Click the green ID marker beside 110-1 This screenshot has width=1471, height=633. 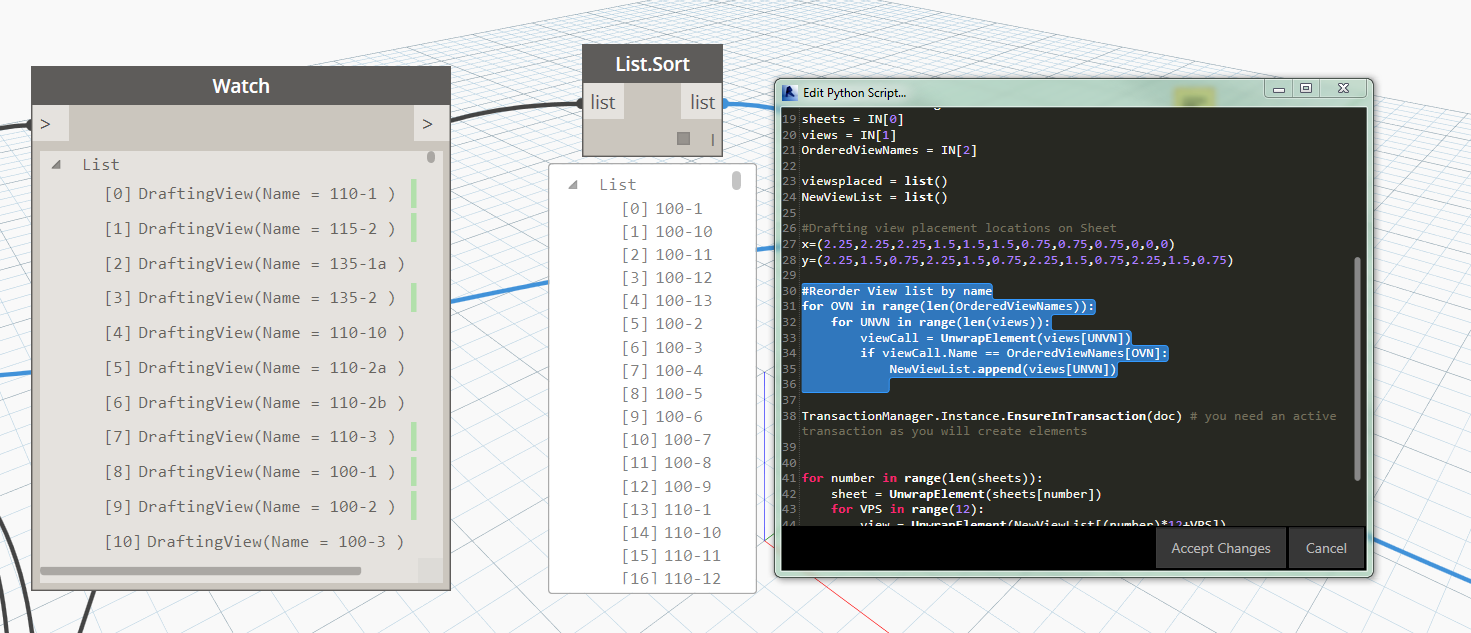coord(414,194)
